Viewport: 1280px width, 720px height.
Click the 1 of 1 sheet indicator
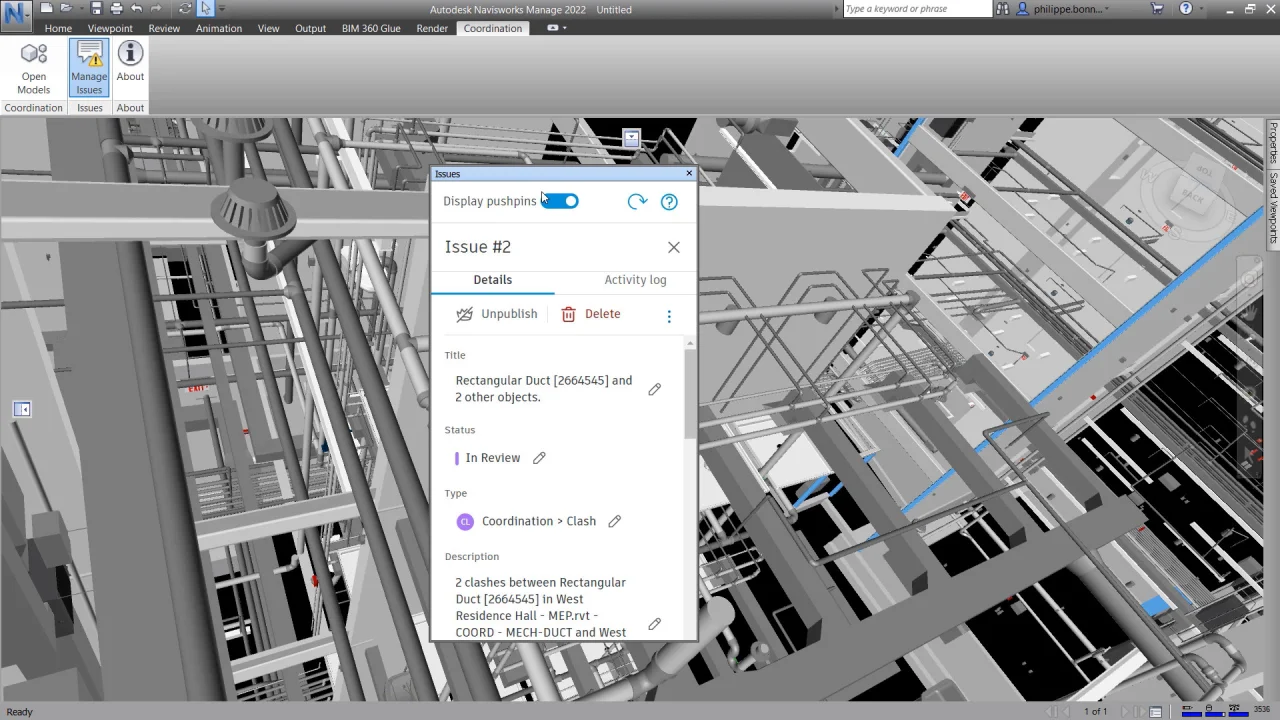tap(1095, 712)
